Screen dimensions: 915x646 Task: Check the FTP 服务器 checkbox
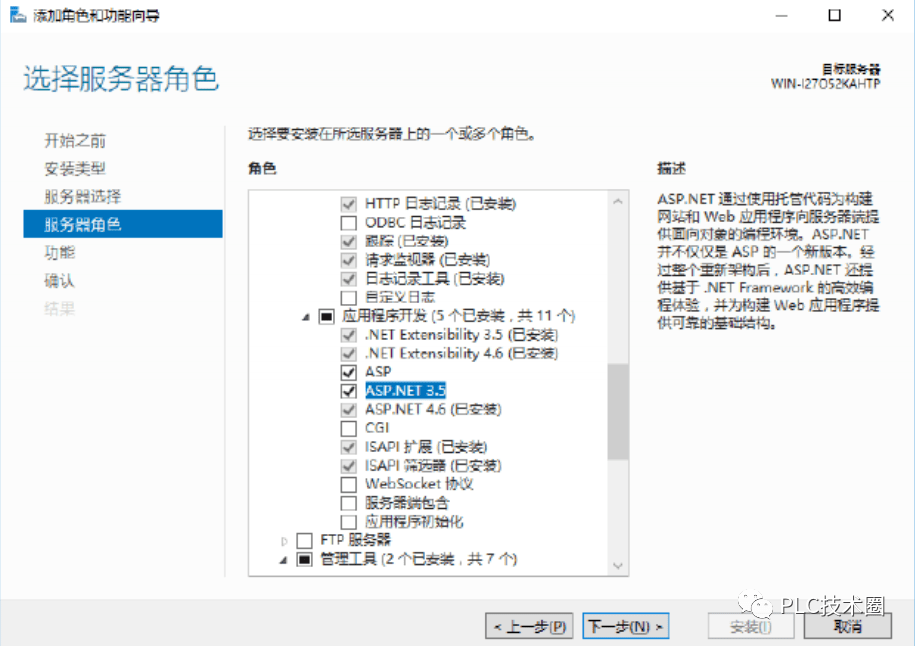pos(304,540)
